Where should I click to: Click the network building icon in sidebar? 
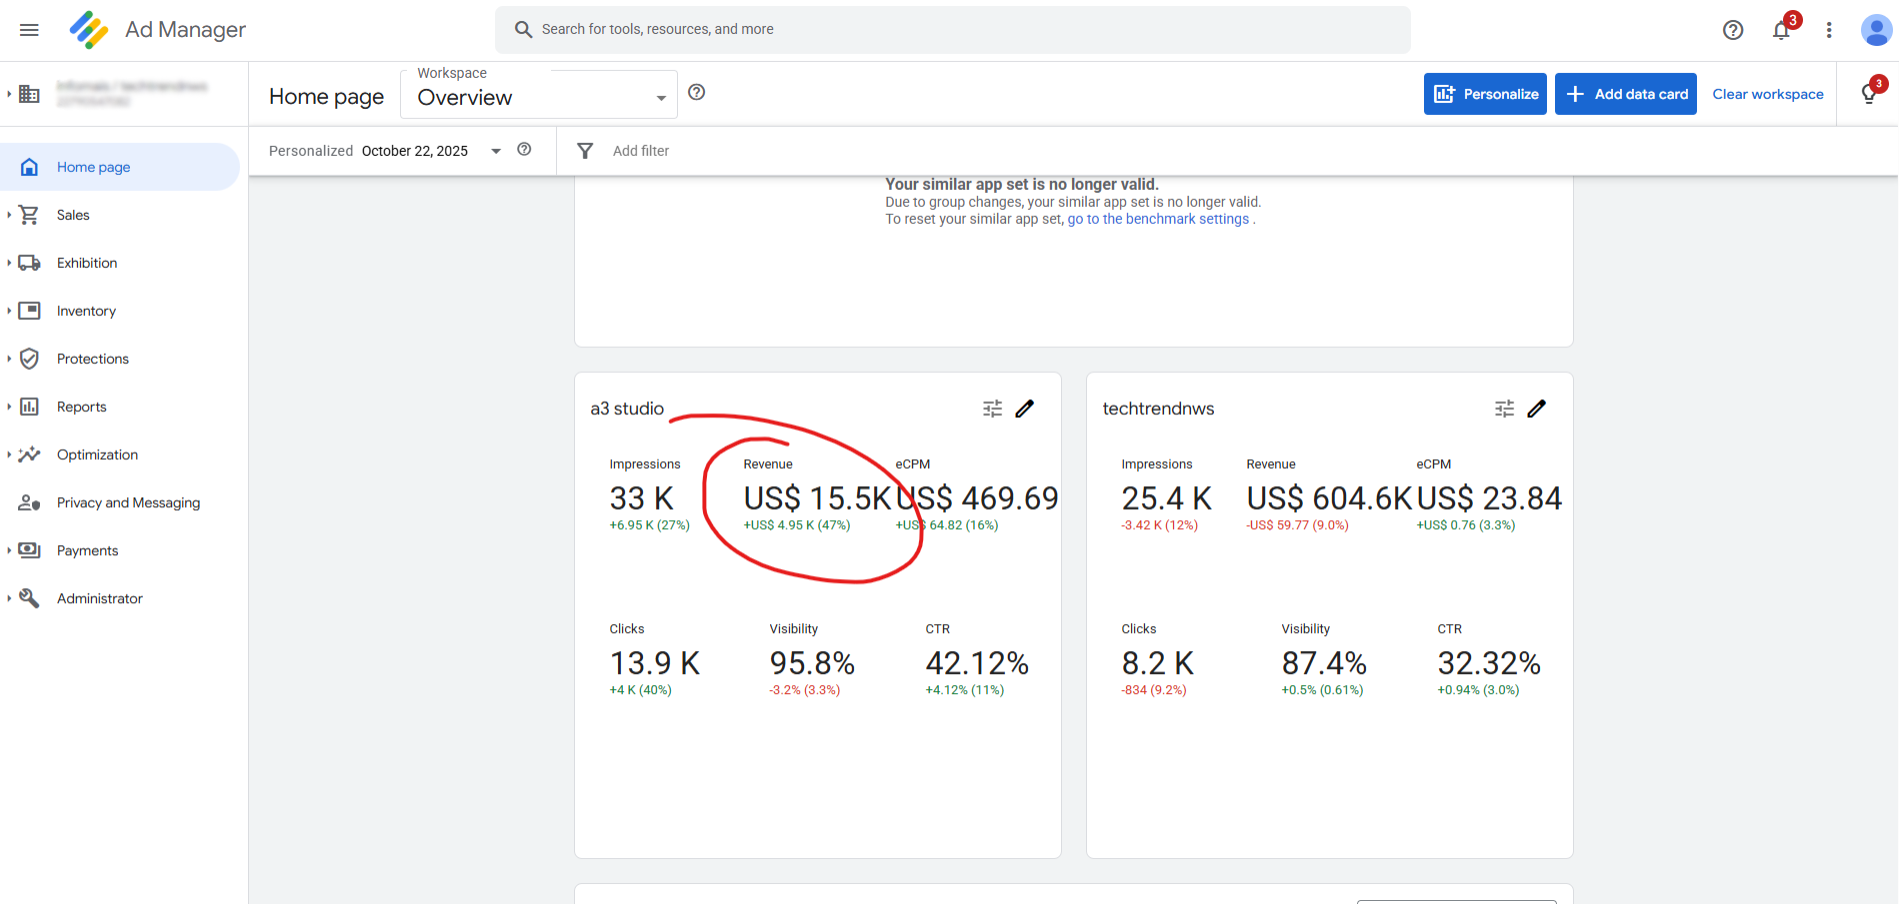tap(29, 94)
